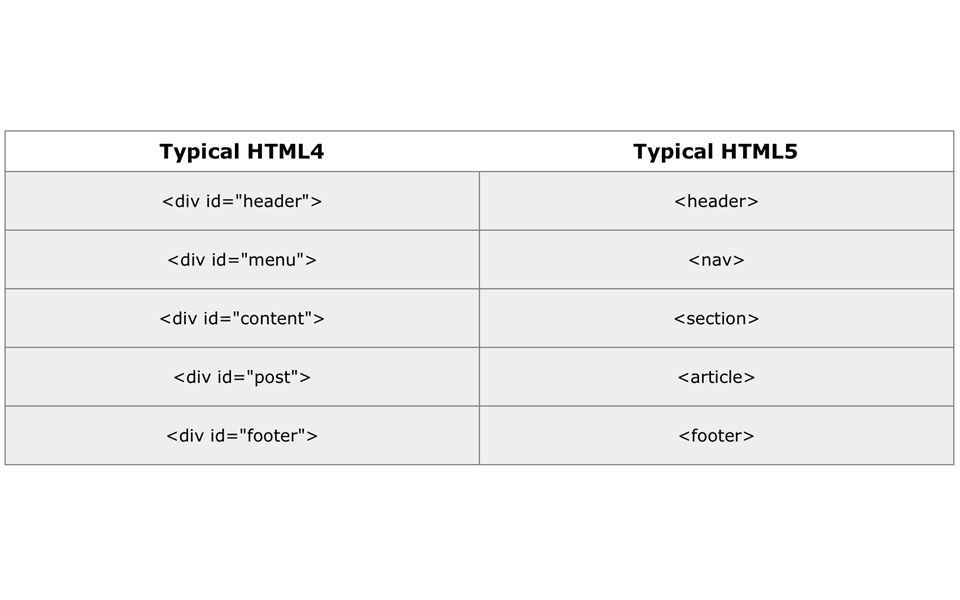Click the "Typical HTML5" column header
Viewport: 960px width, 600px height.
pos(716,151)
